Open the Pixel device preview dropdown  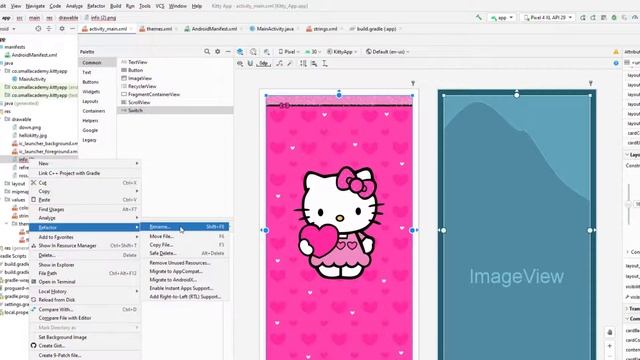tap(289, 52)
